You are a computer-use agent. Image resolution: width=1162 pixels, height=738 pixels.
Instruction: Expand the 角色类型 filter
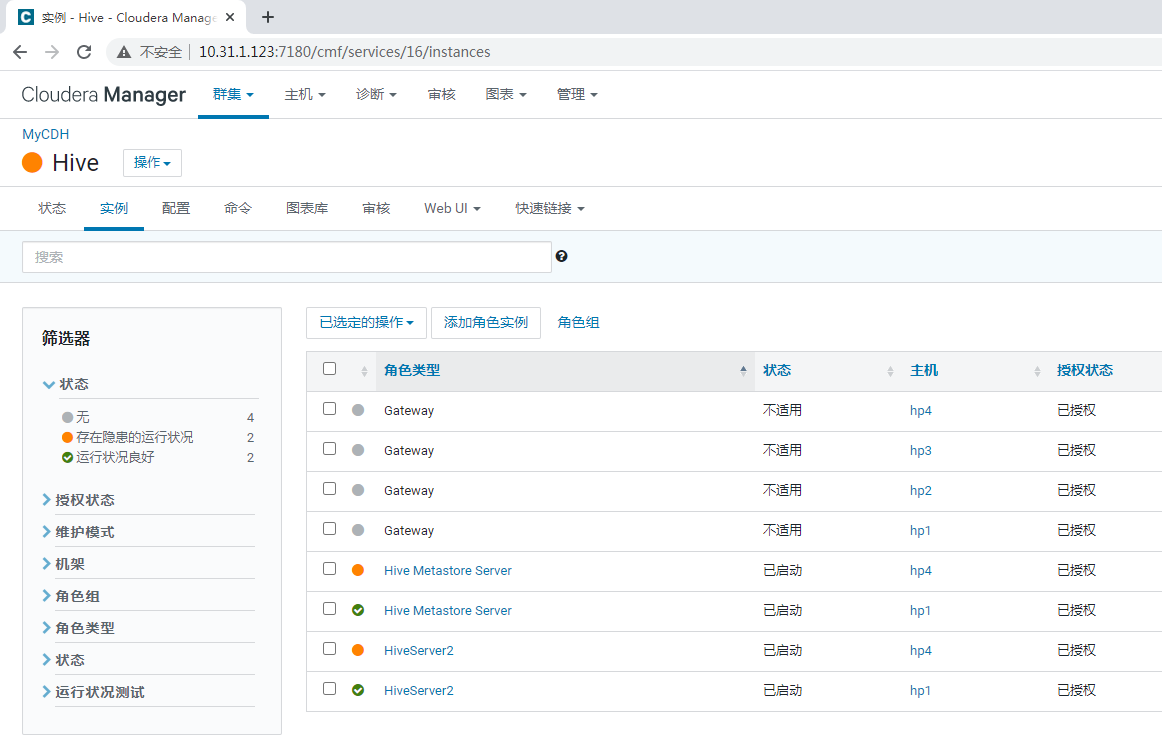coord(79,628)
